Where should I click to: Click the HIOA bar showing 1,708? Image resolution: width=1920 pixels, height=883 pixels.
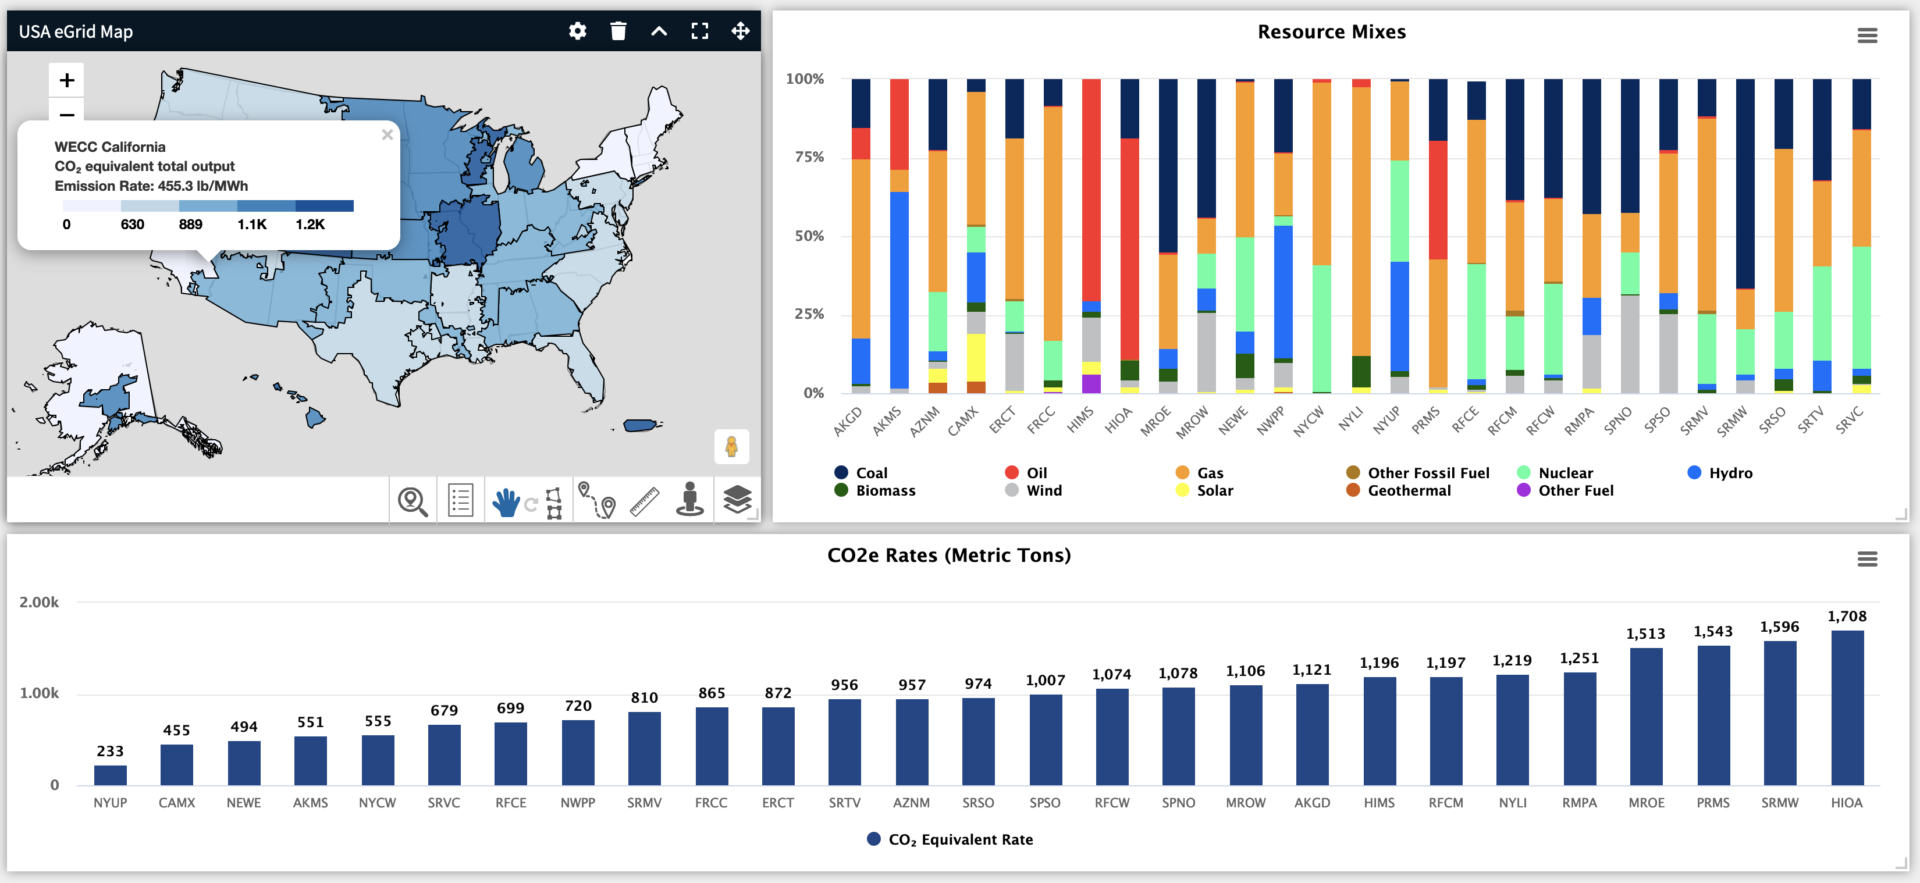(x=1847, y=707)
